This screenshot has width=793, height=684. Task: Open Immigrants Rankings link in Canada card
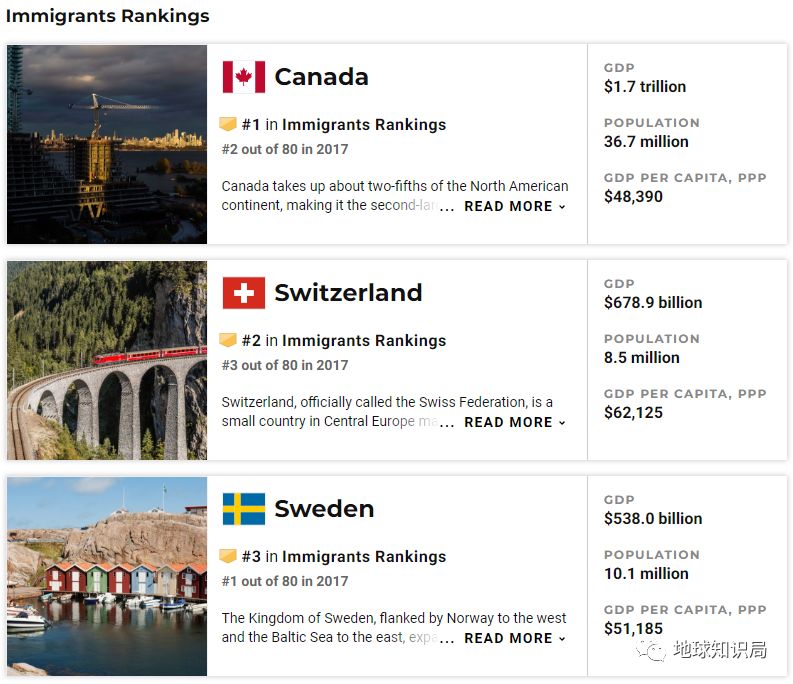[x=364, y=125]
